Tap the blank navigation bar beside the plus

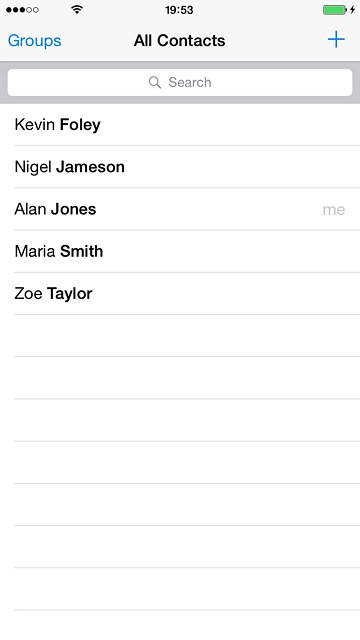tap(278, 40)
